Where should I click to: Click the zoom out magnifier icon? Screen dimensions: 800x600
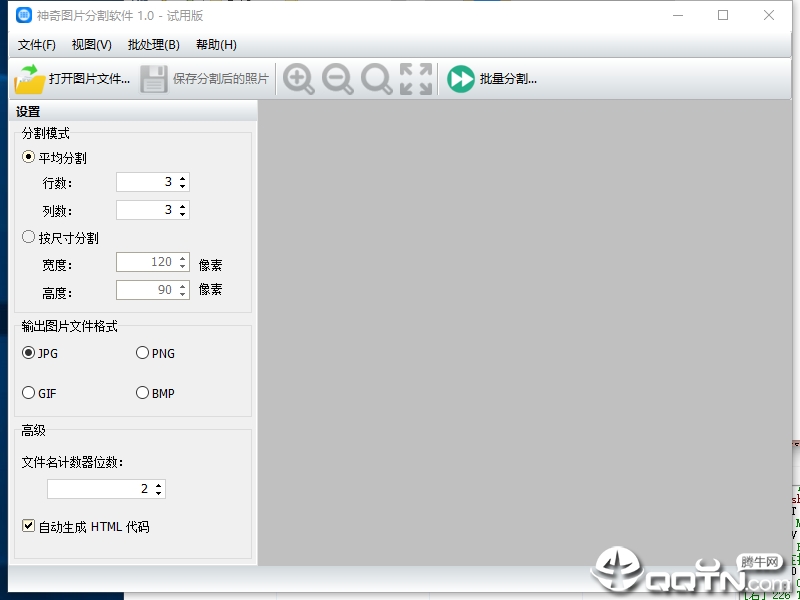pos(337,79)
